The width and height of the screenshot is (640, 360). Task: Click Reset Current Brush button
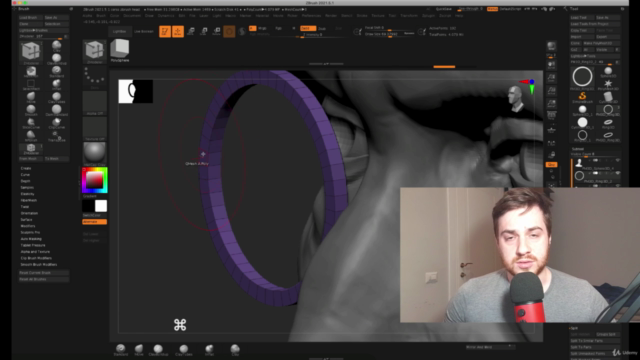44,273
